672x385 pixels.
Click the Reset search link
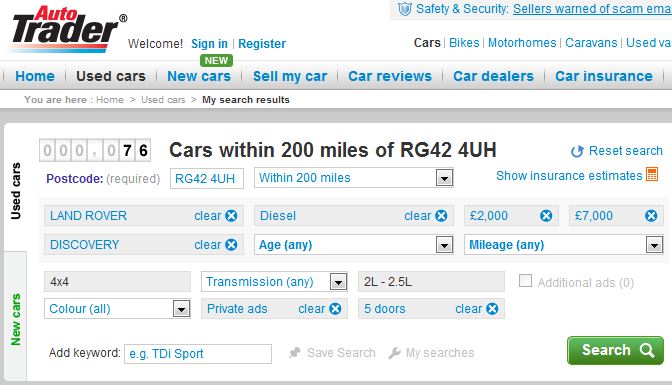626,151
